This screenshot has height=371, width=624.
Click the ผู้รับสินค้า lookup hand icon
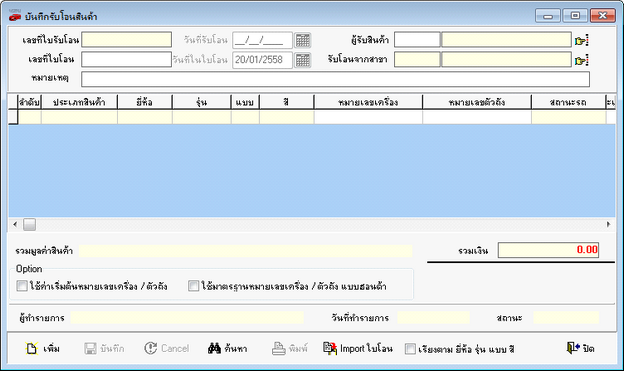[x=581, y=40]
